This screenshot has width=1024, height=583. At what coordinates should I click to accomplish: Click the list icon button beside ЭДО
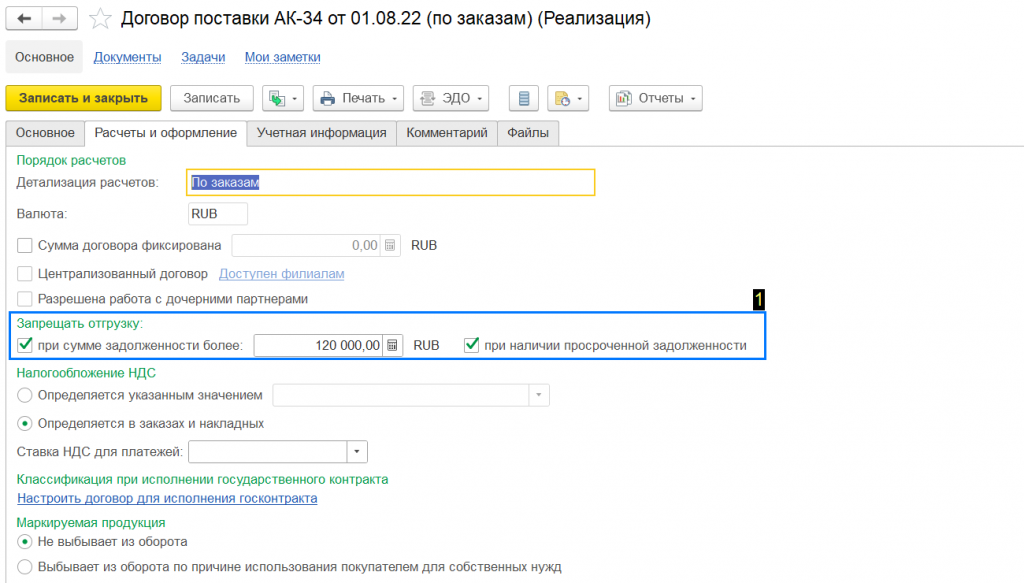coord(524,99)
